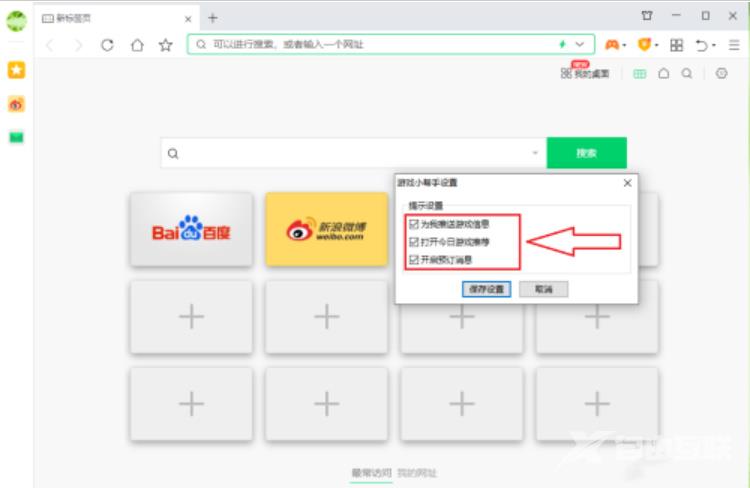Click the magnifier inside page search box
Image resolution: width=750 pixels, height=488 pixels.
tap(173, 154)
